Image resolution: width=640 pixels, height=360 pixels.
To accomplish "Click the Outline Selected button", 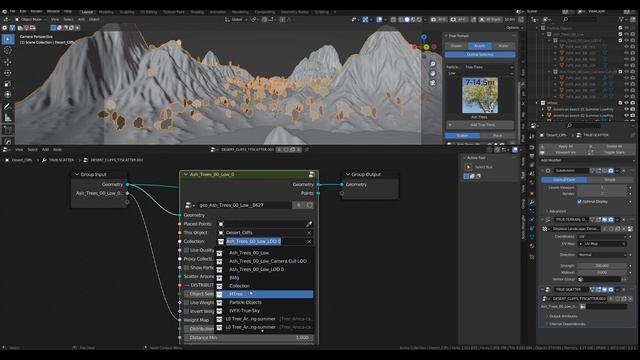I will (480, 54).
